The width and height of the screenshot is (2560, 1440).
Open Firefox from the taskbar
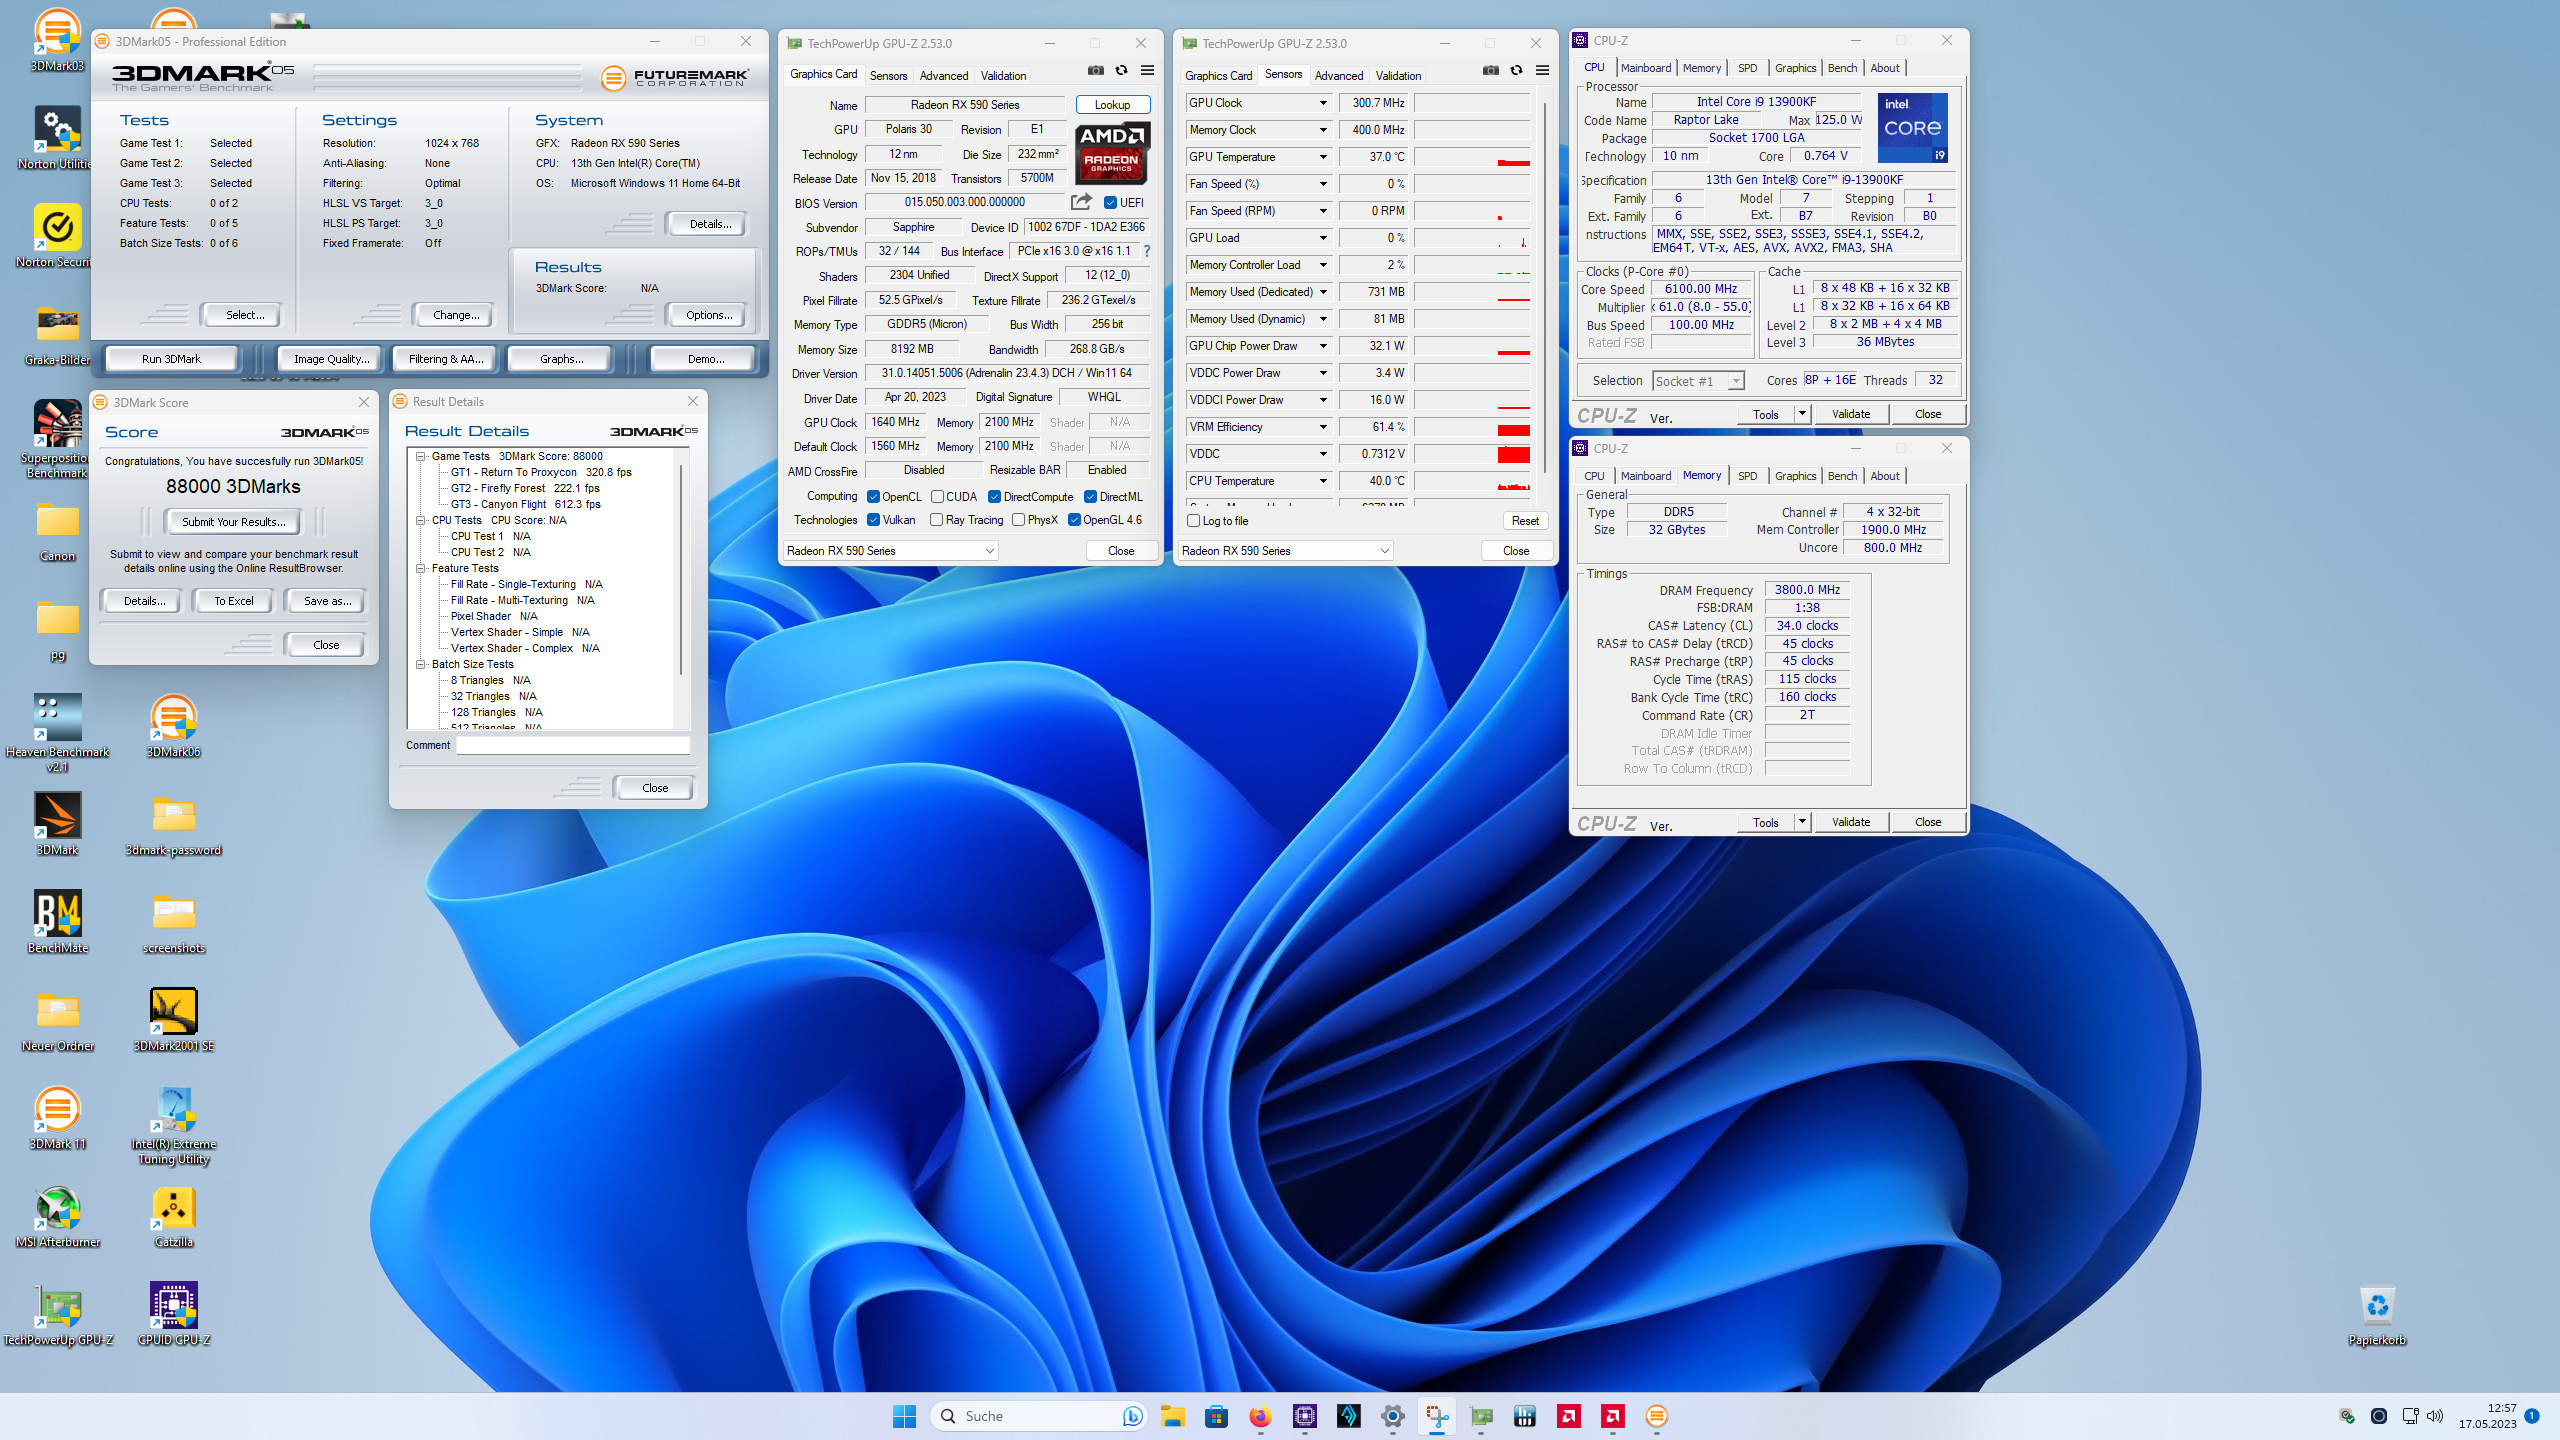tap(1260, 1416)
